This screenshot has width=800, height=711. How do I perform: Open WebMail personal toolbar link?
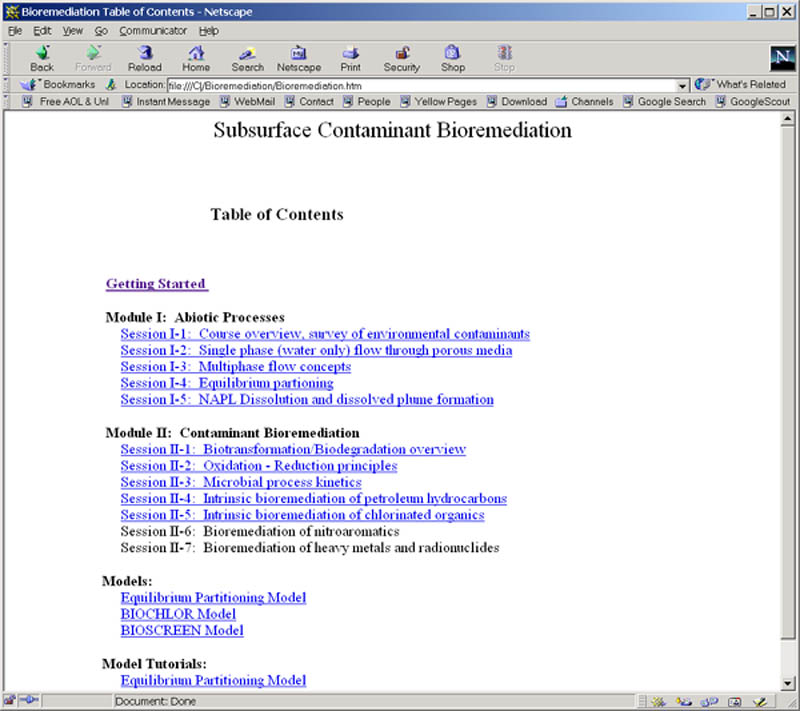247,101
